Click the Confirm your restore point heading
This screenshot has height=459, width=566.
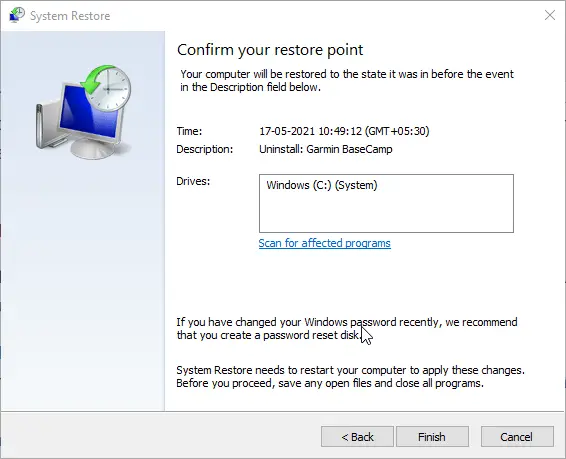click(270, 50)
